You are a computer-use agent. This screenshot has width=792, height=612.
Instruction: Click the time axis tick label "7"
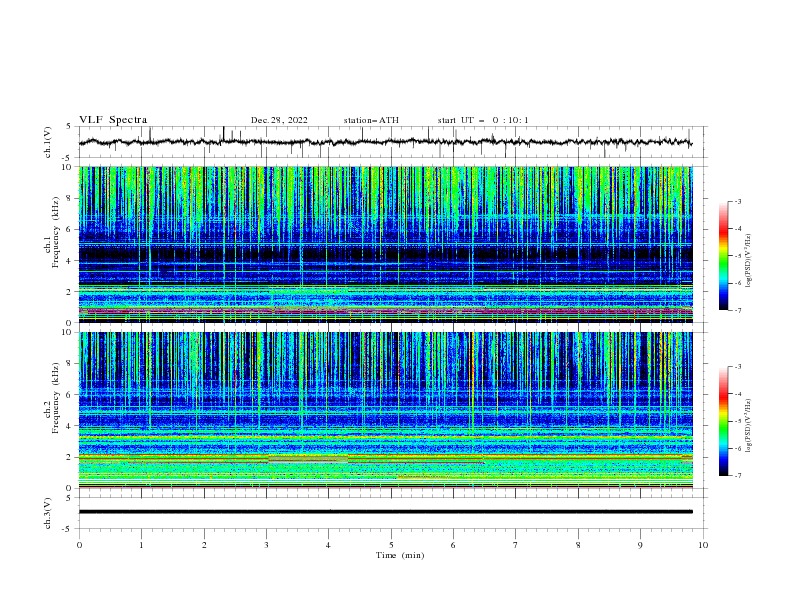point(516,545)
